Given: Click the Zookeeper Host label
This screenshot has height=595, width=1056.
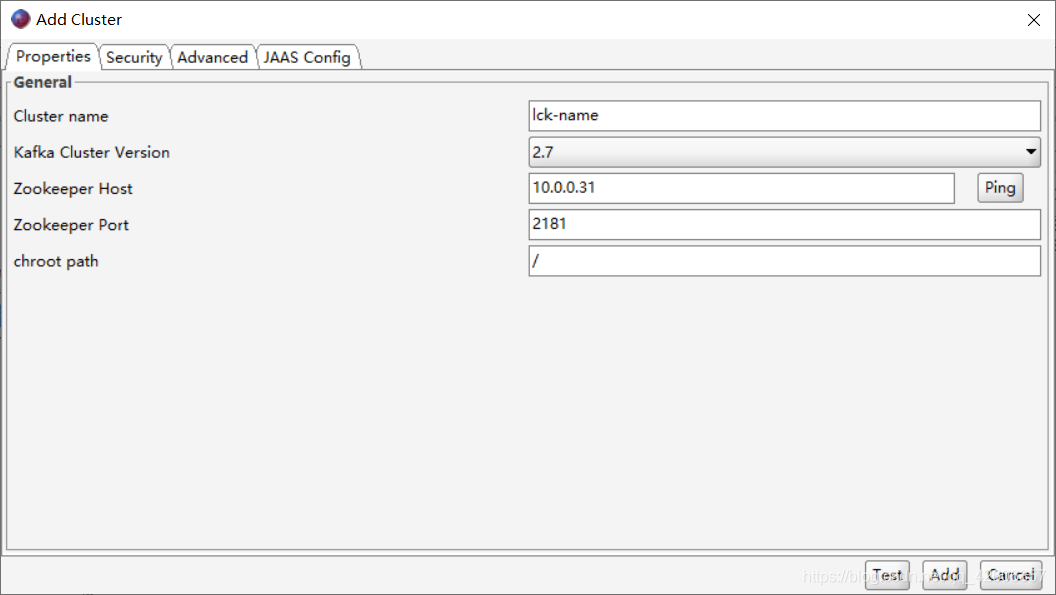Looking at the screenshot, I should [x=73, y=189].
